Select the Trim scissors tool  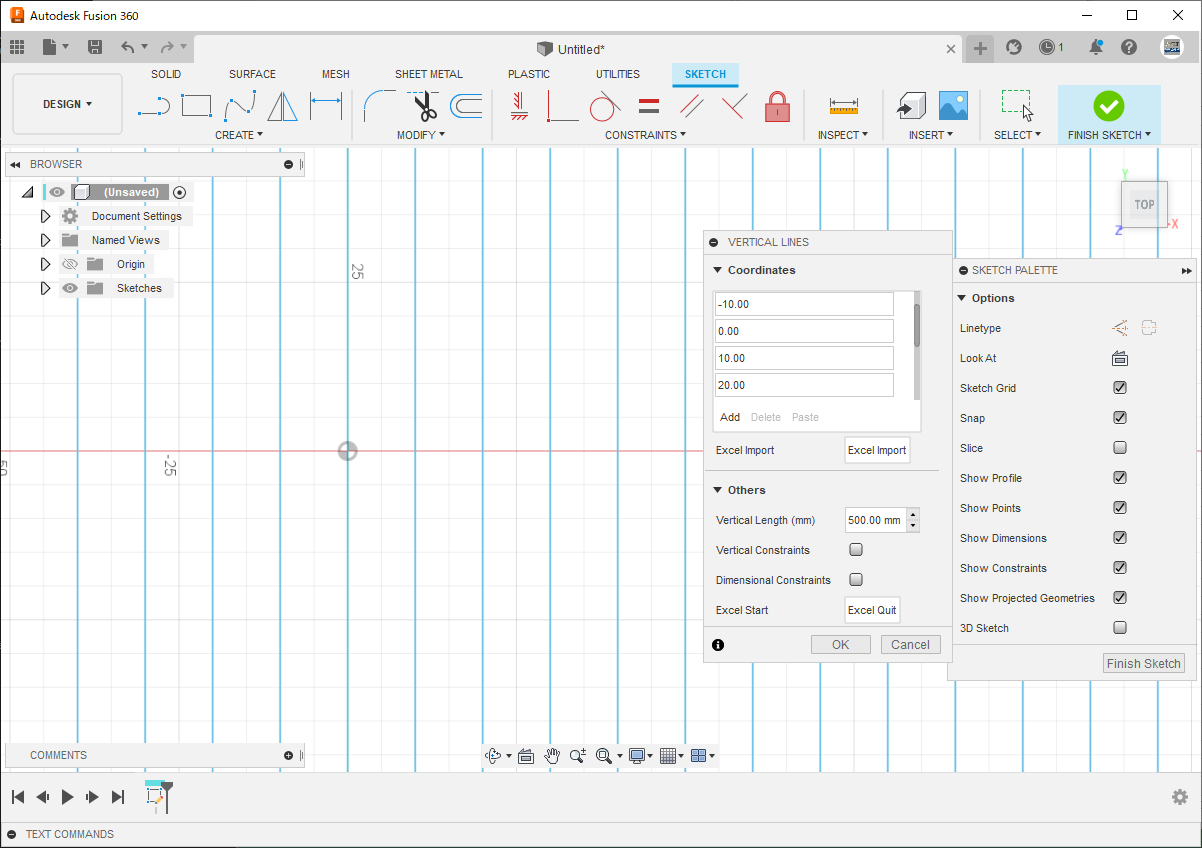coord(423,105)
